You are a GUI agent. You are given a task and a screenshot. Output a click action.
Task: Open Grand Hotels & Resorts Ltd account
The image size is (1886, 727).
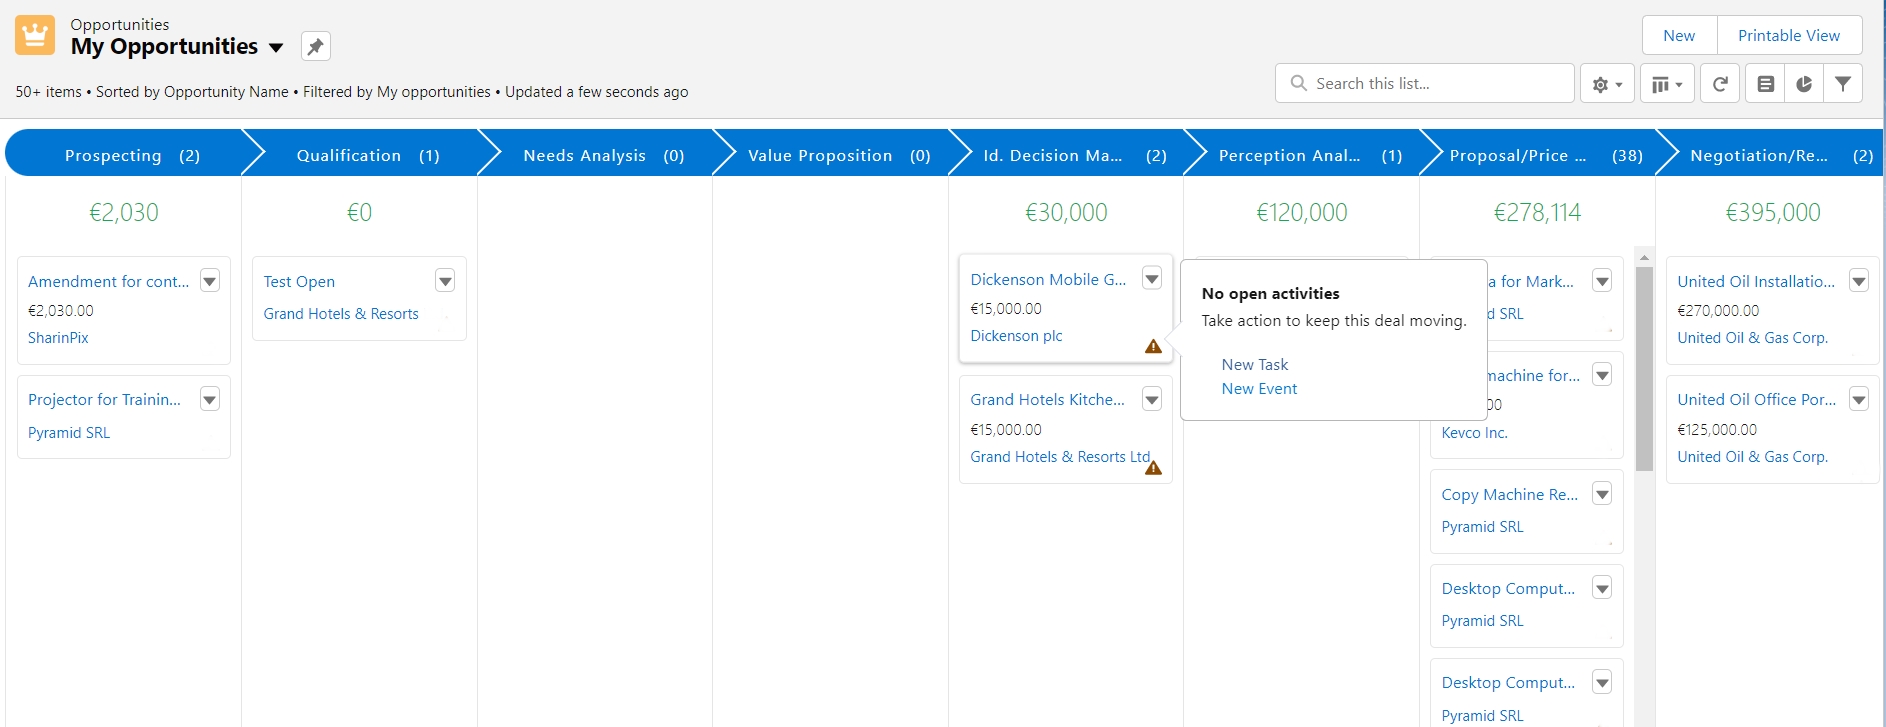[1060, 457]
